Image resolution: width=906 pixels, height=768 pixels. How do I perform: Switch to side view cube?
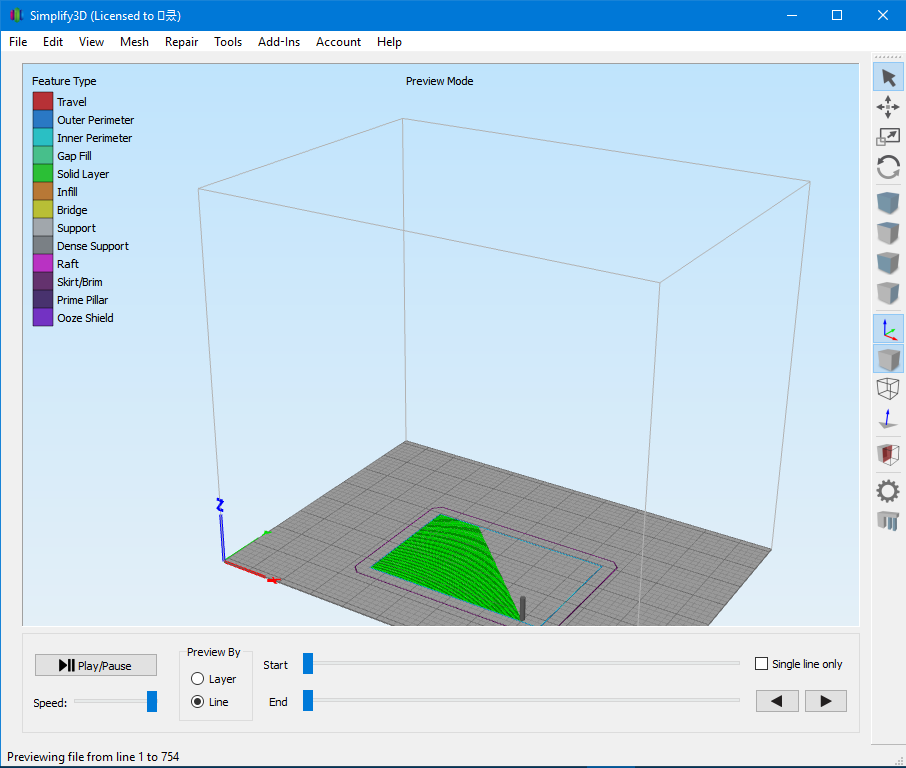click(x=888, y=293)
